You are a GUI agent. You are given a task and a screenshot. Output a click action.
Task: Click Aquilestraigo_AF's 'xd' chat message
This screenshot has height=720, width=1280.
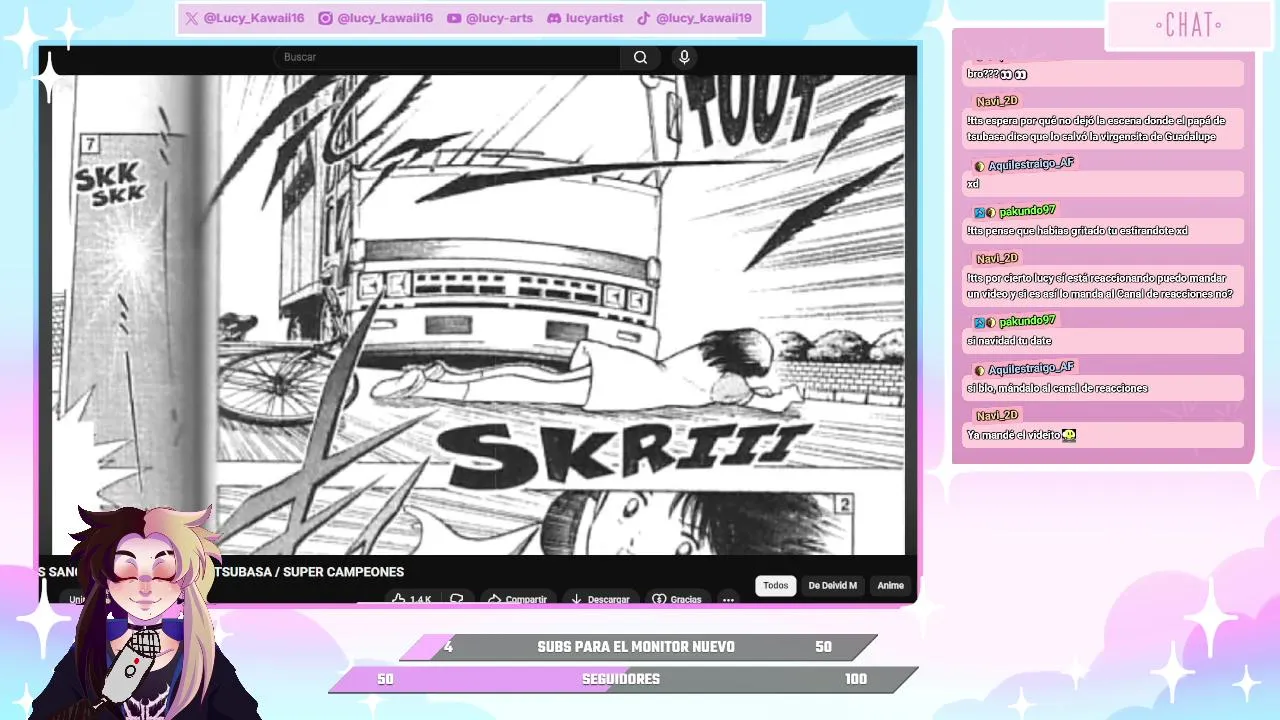[1103, 184]
